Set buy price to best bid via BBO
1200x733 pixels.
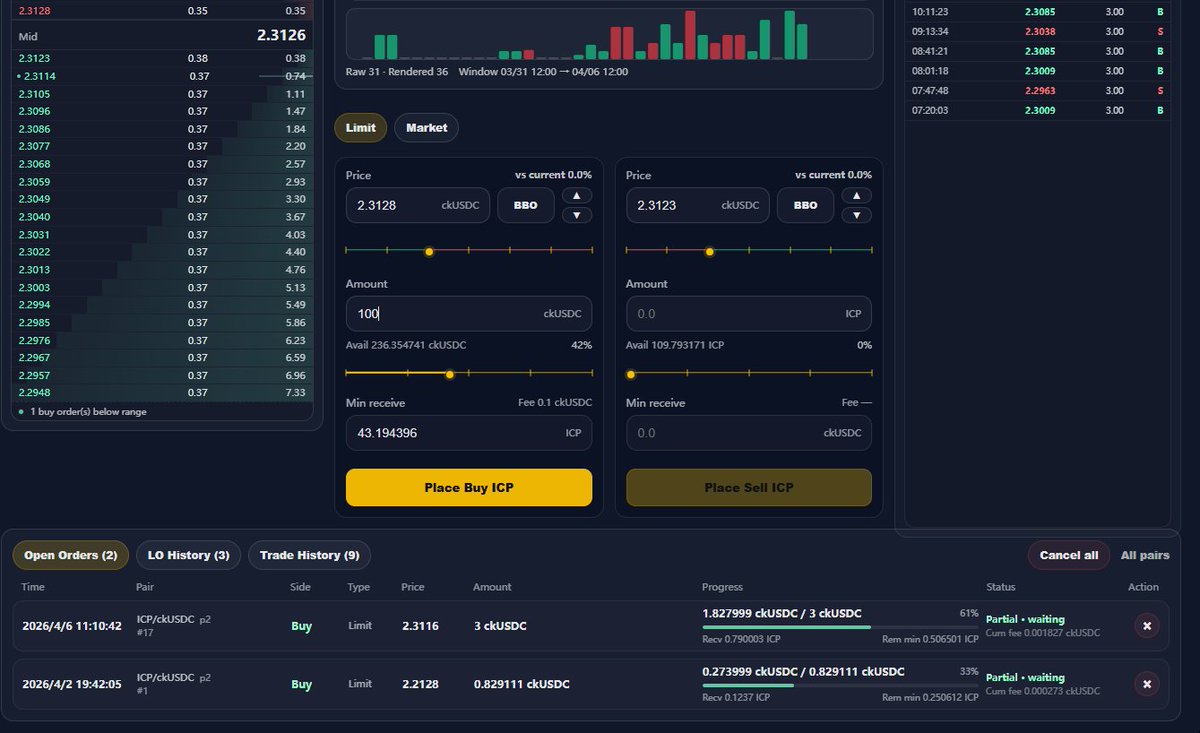click(x=526, y=204)
